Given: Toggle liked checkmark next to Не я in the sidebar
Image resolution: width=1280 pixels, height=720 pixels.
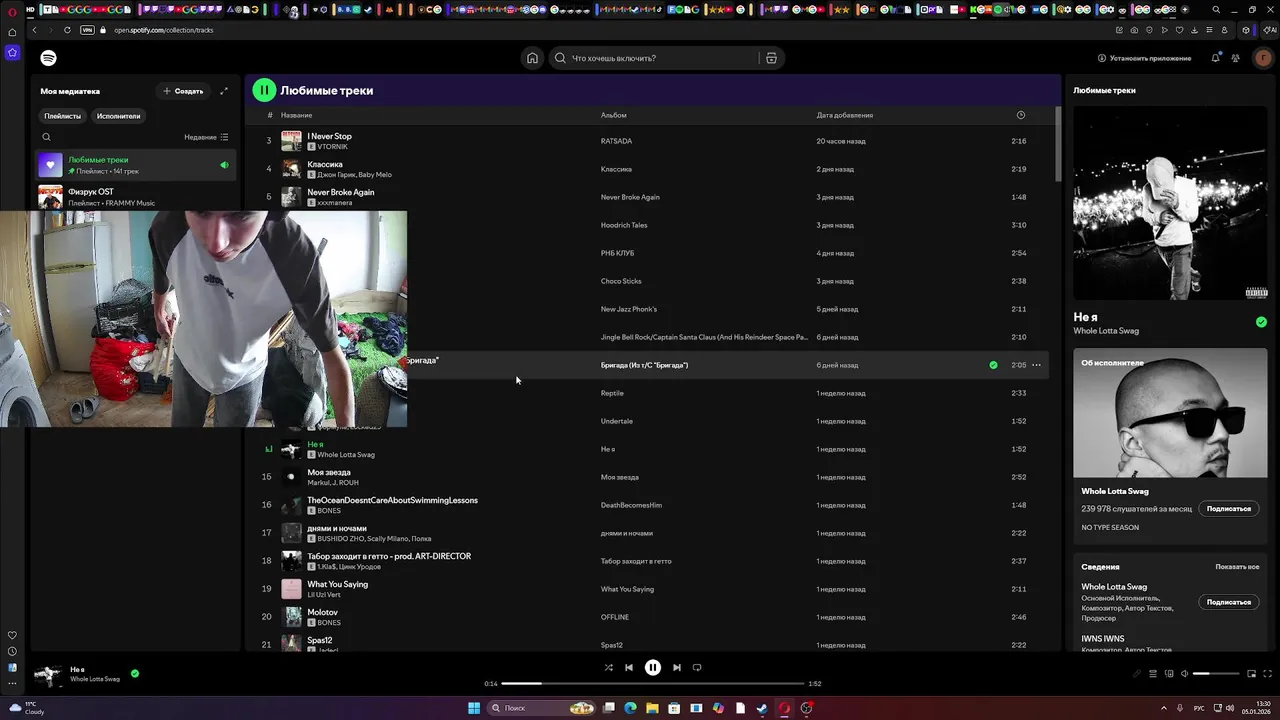Looking at the screenshot, I should click(1261, 322).
